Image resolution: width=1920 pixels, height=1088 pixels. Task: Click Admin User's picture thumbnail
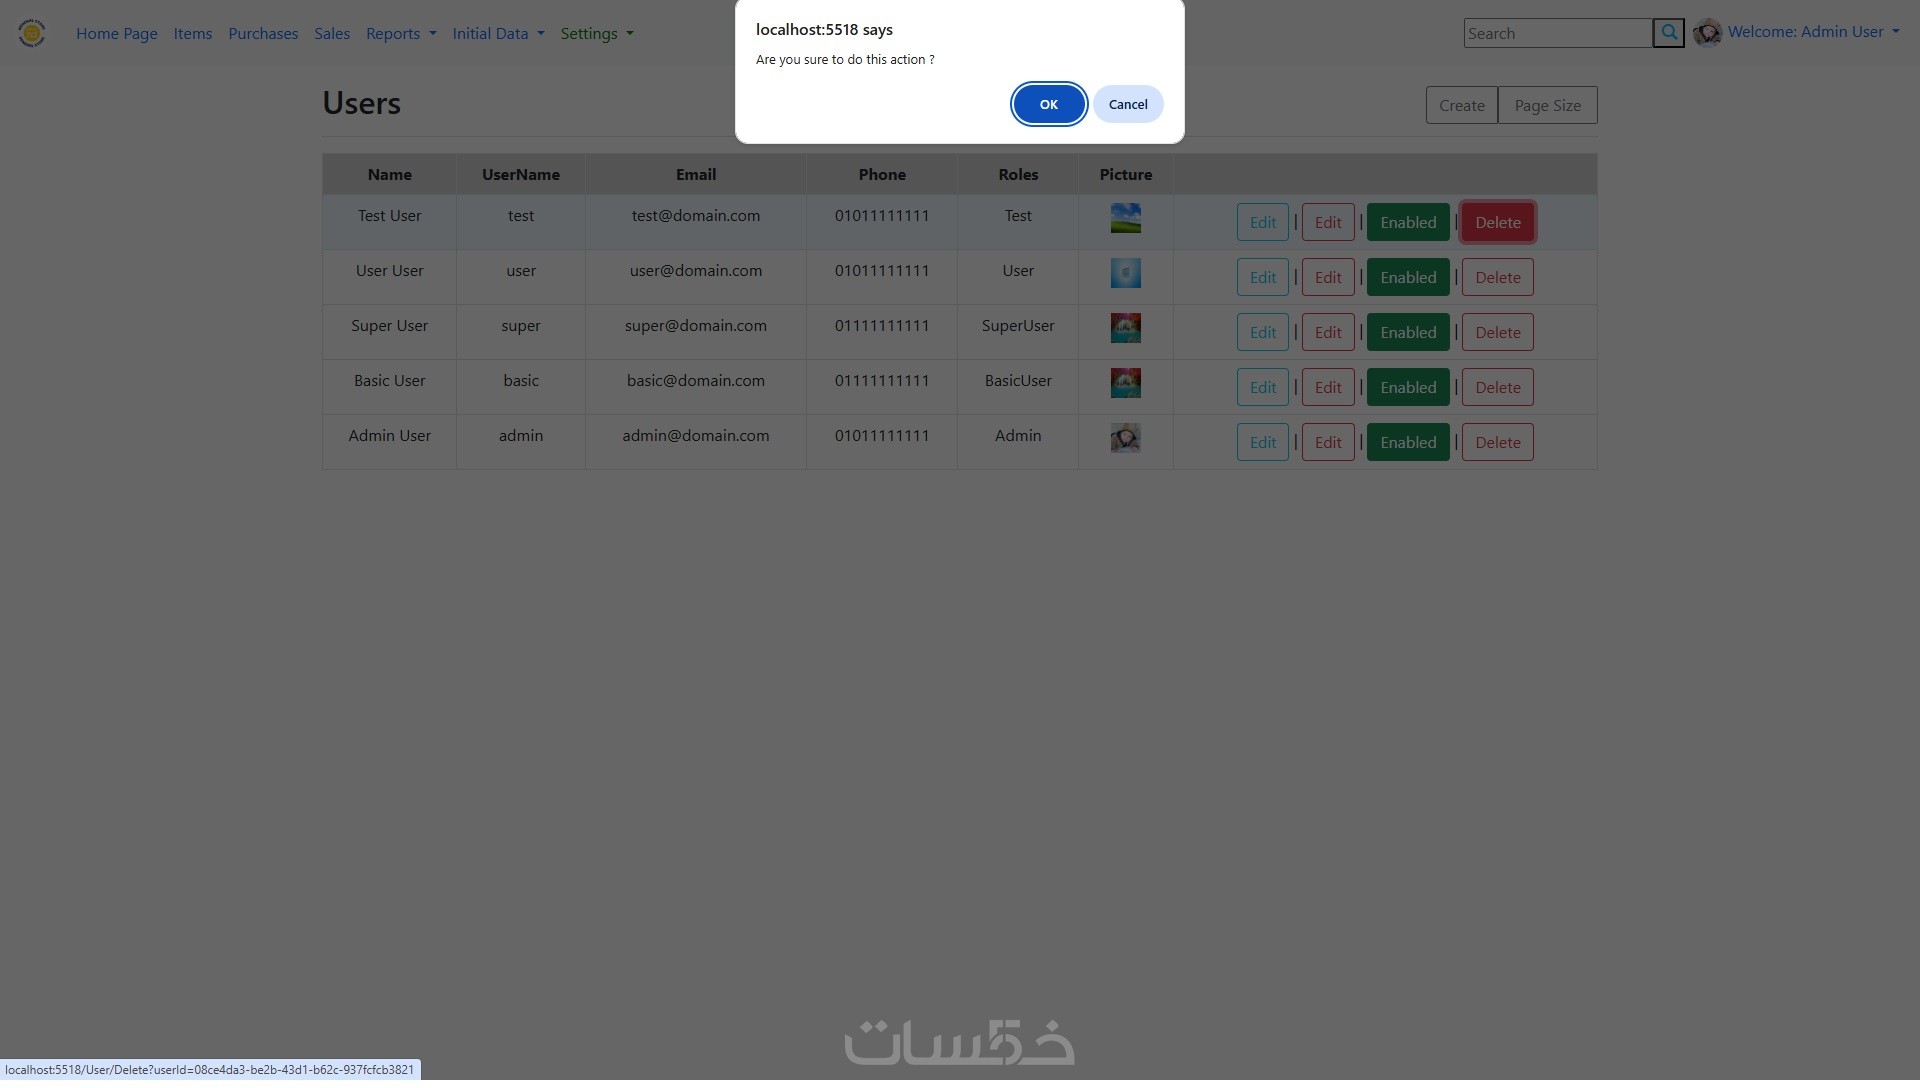1125,438
